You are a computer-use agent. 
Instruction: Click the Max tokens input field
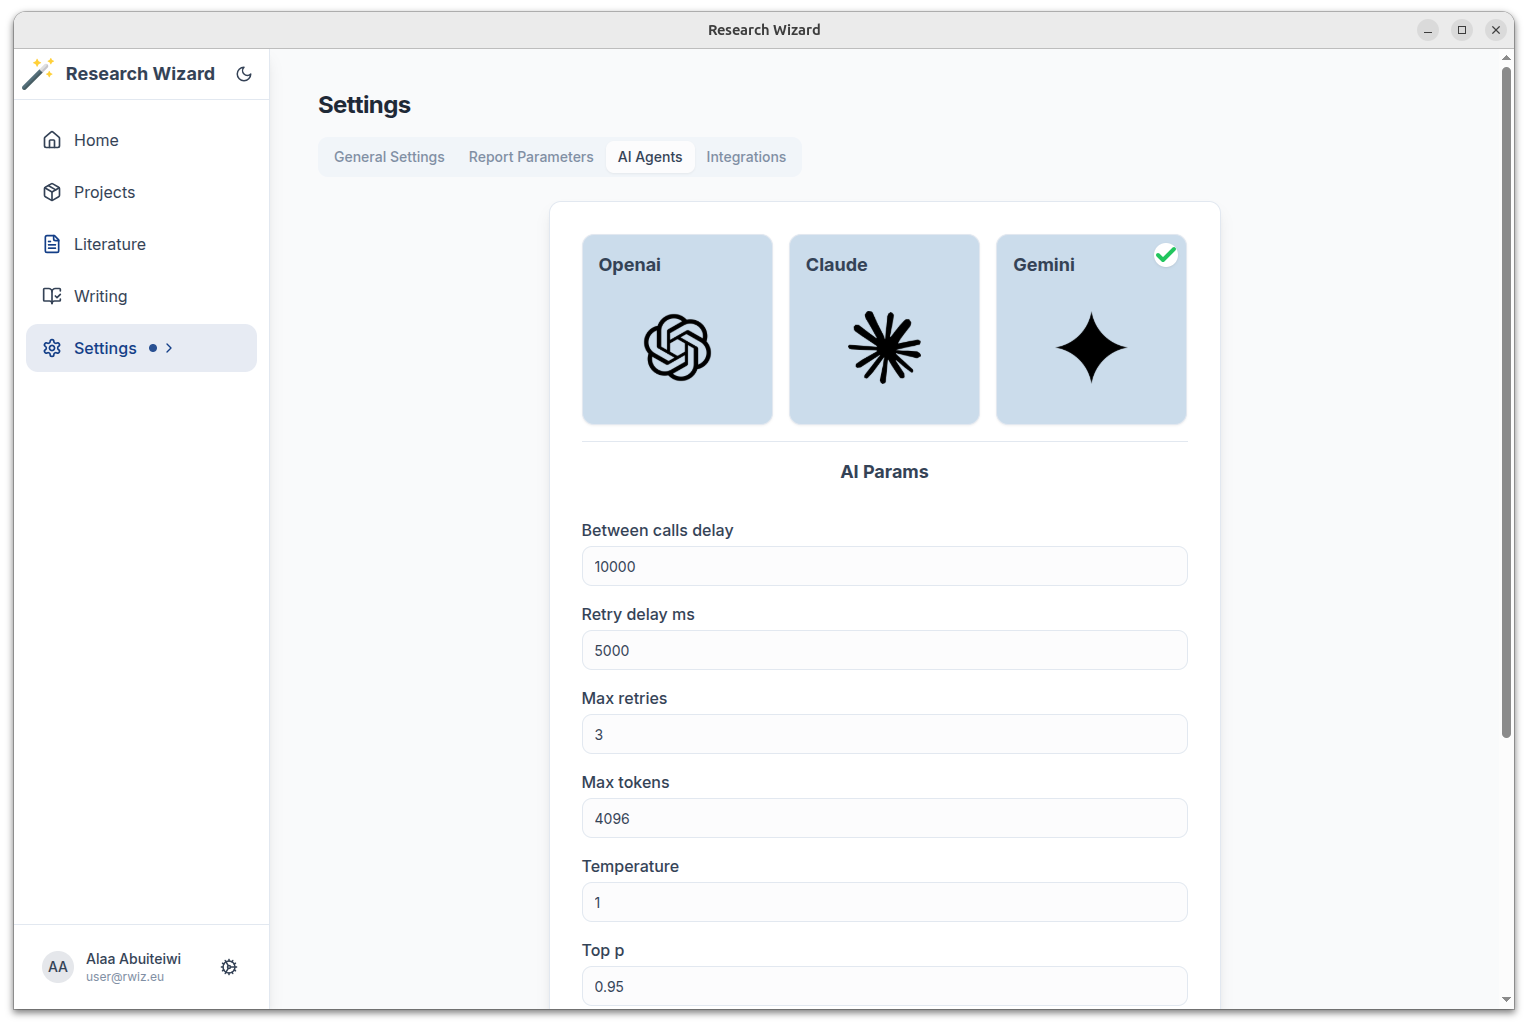(x=884, y=818)
